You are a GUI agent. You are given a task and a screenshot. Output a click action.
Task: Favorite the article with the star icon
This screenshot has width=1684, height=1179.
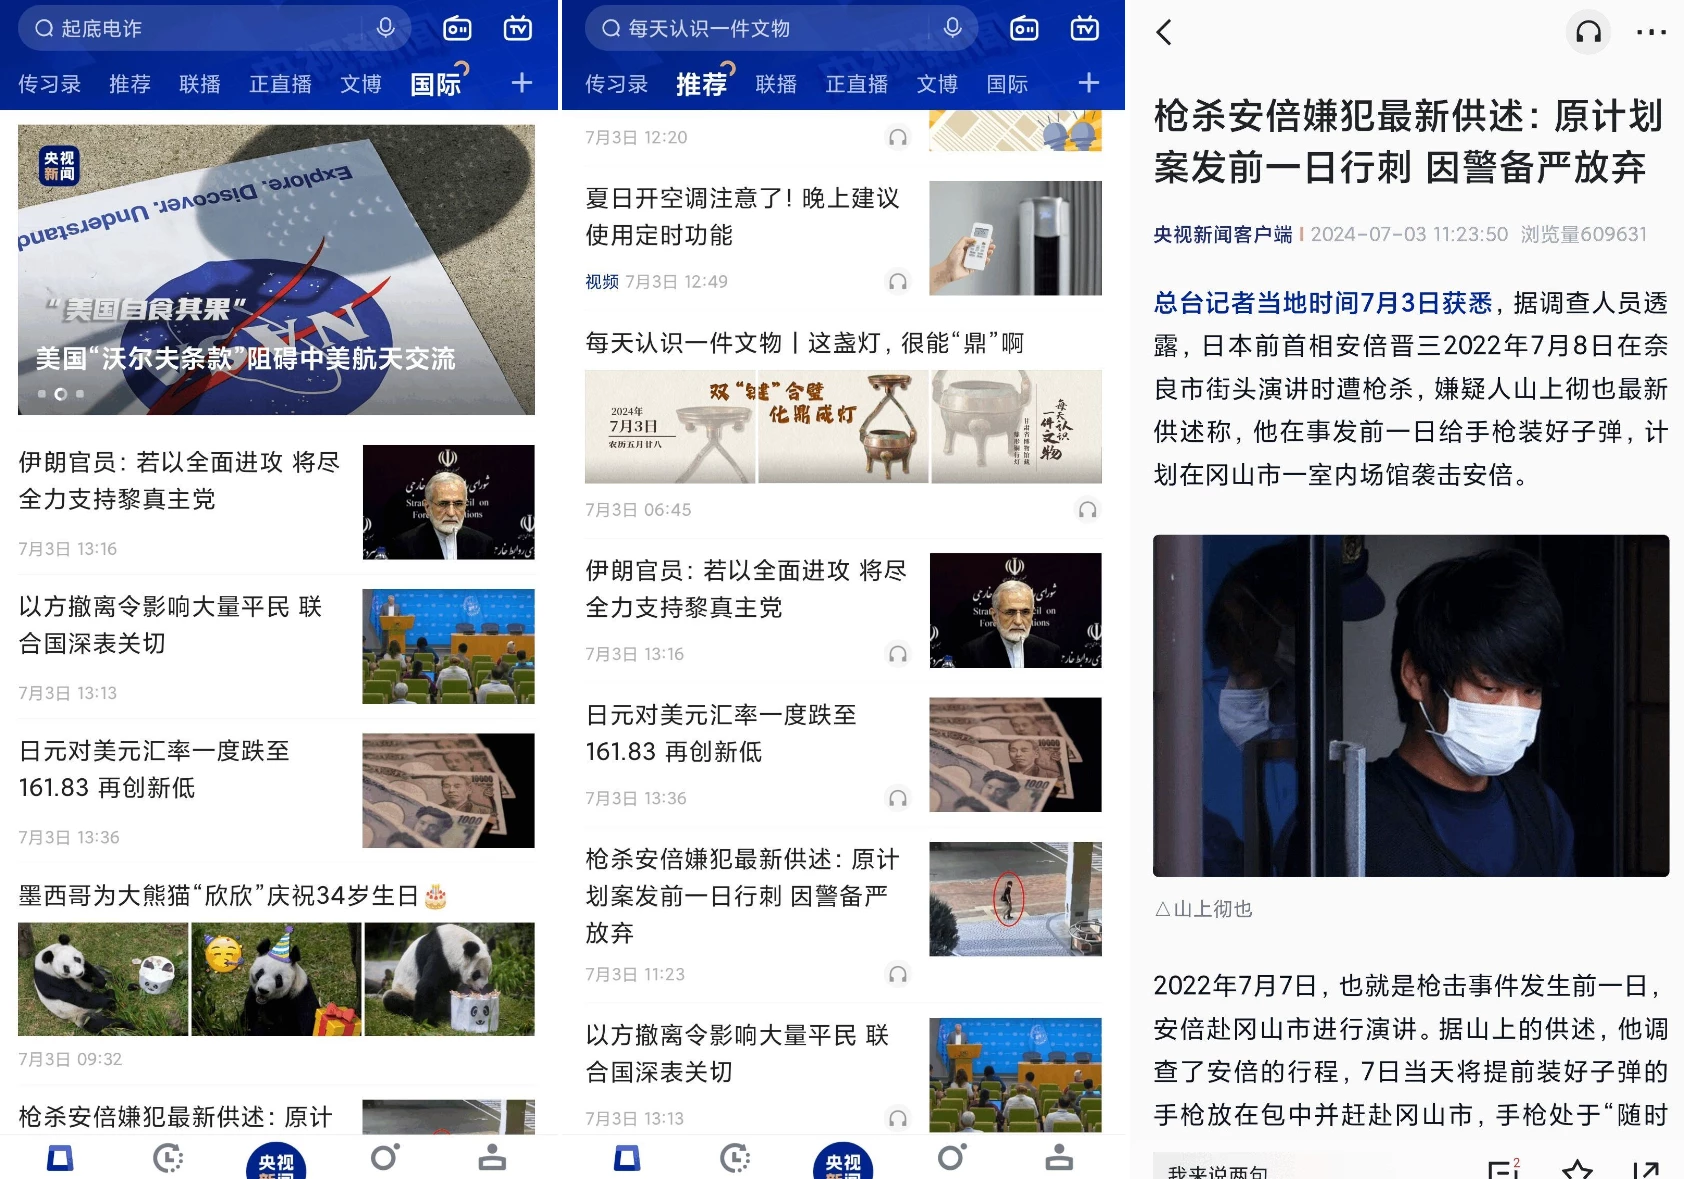[1577, 1169]
